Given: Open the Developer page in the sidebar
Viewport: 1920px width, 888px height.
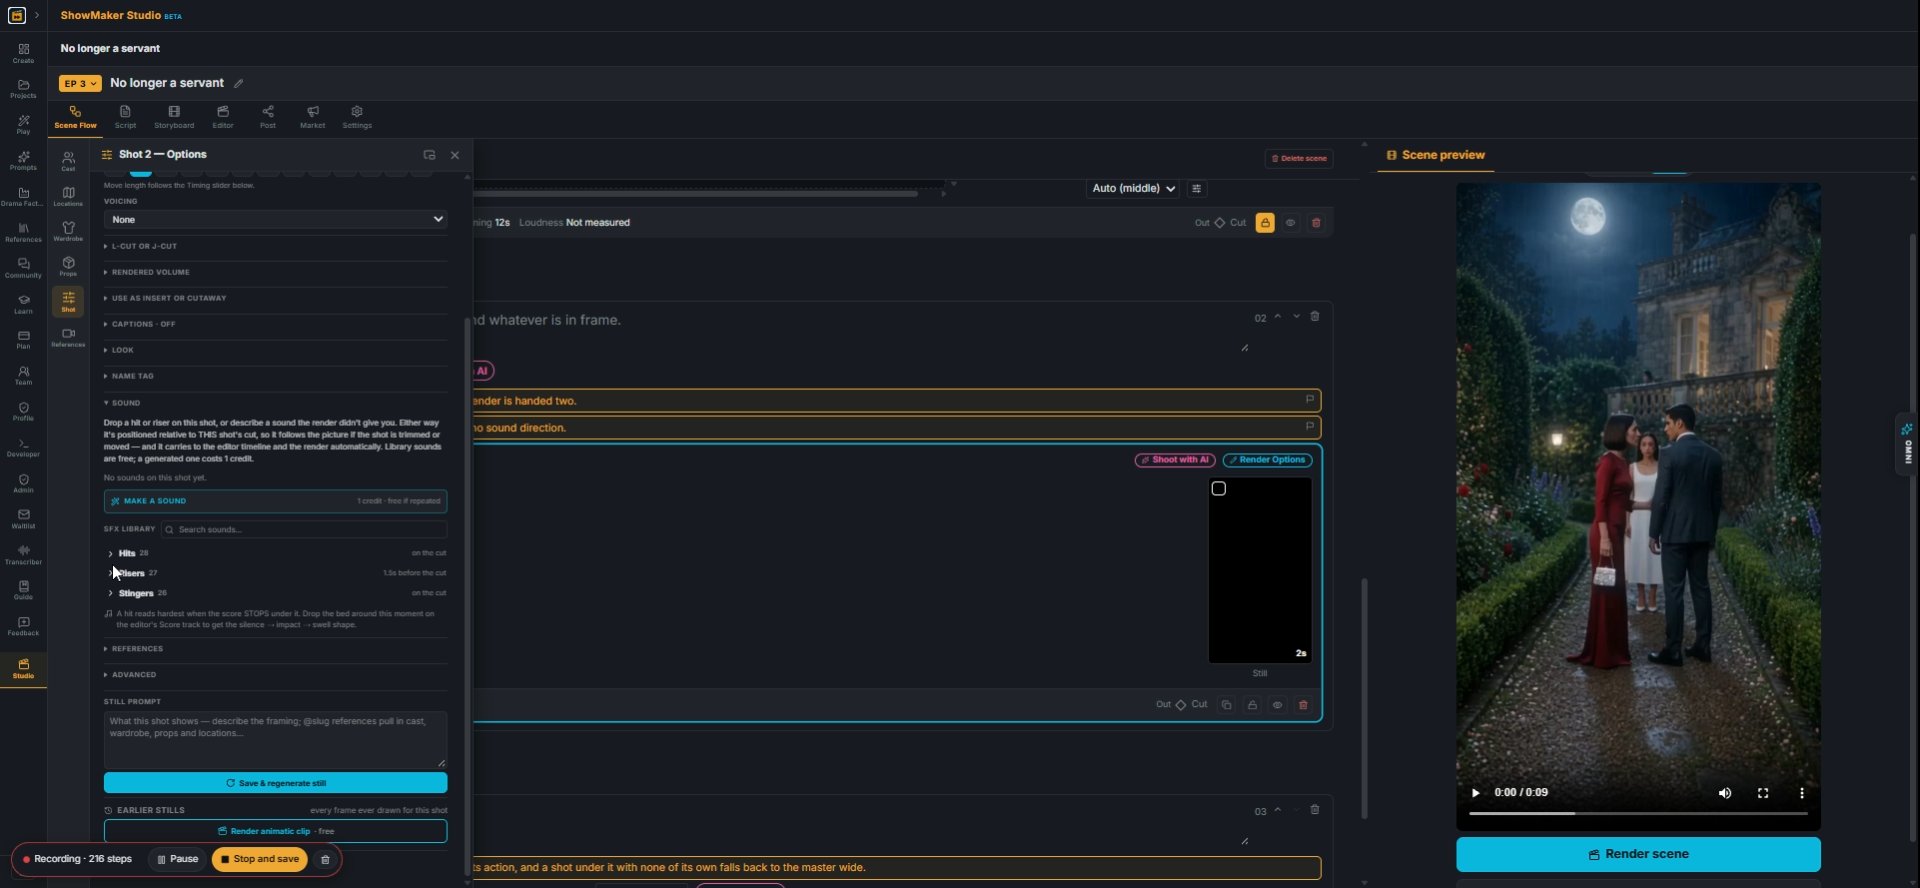Looking at the screenshot, I should point(23,447).
